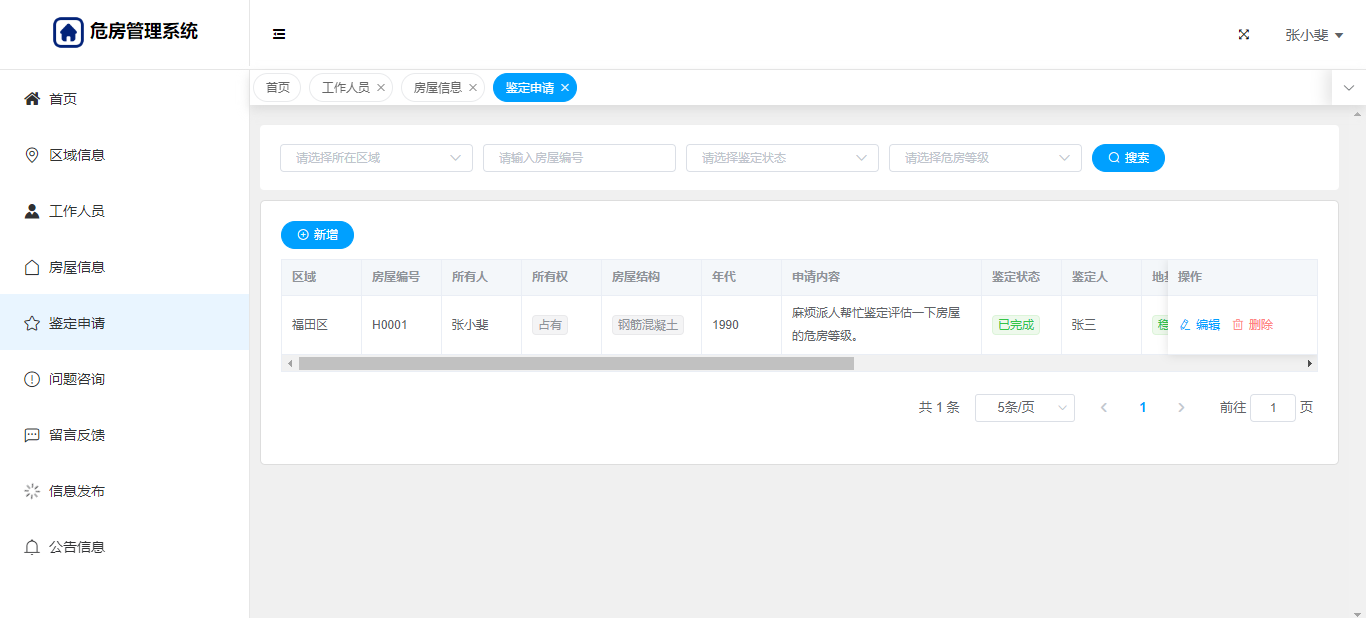Select 信息发布 in the sidebar
This screenshot has width=1366, height=618.
tap(77, 491)
